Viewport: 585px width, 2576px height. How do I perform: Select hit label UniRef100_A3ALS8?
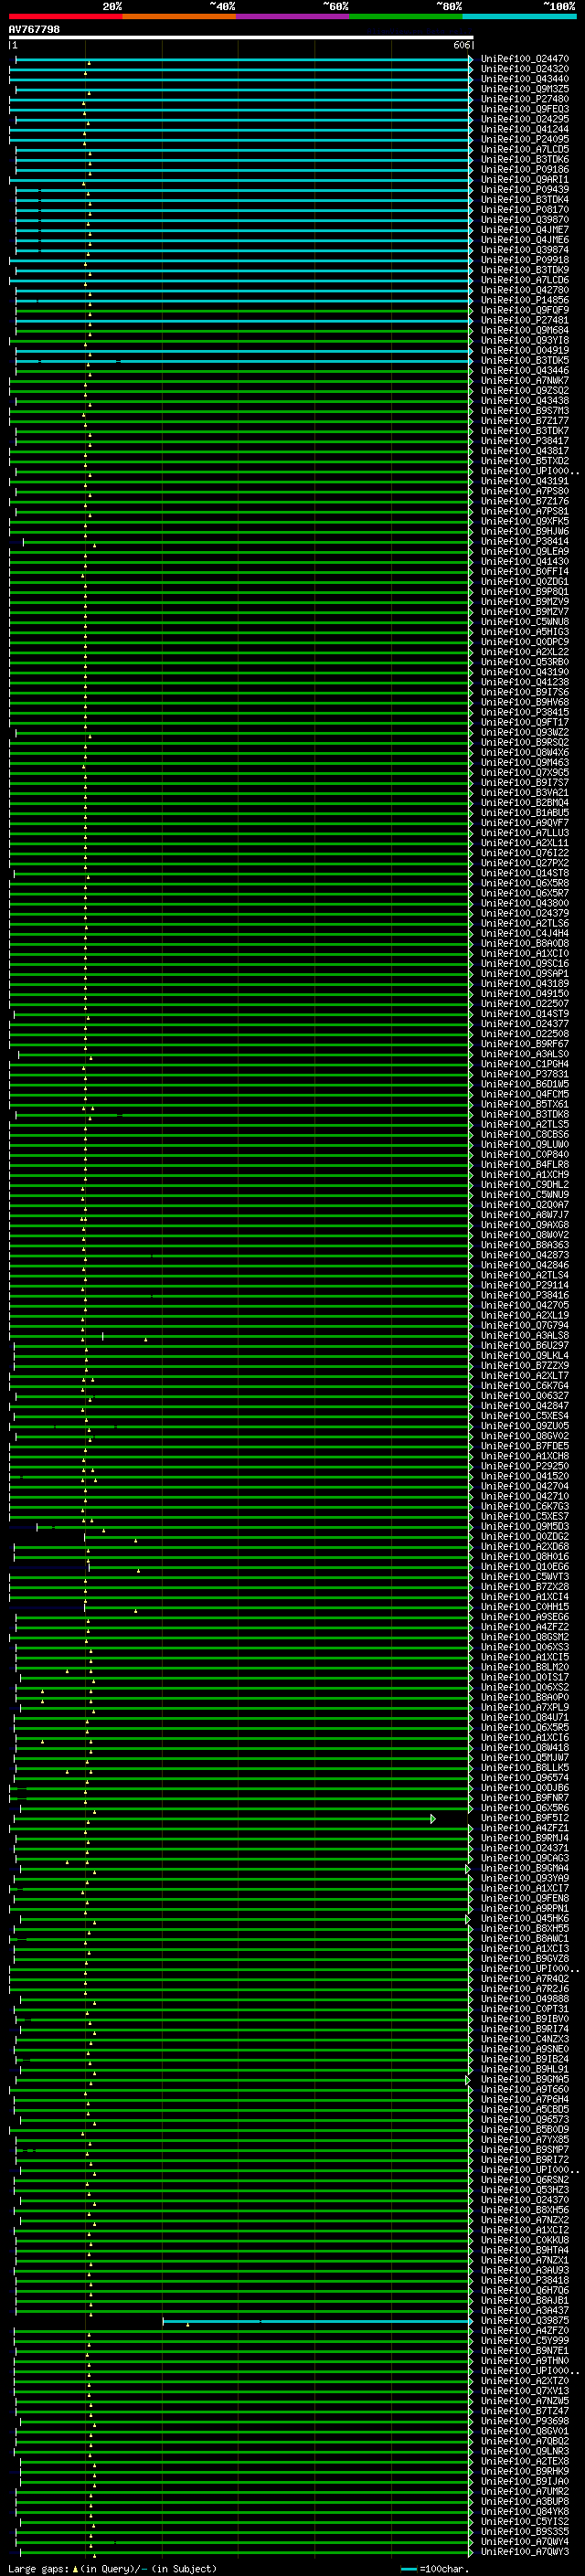coord(525,1335)
